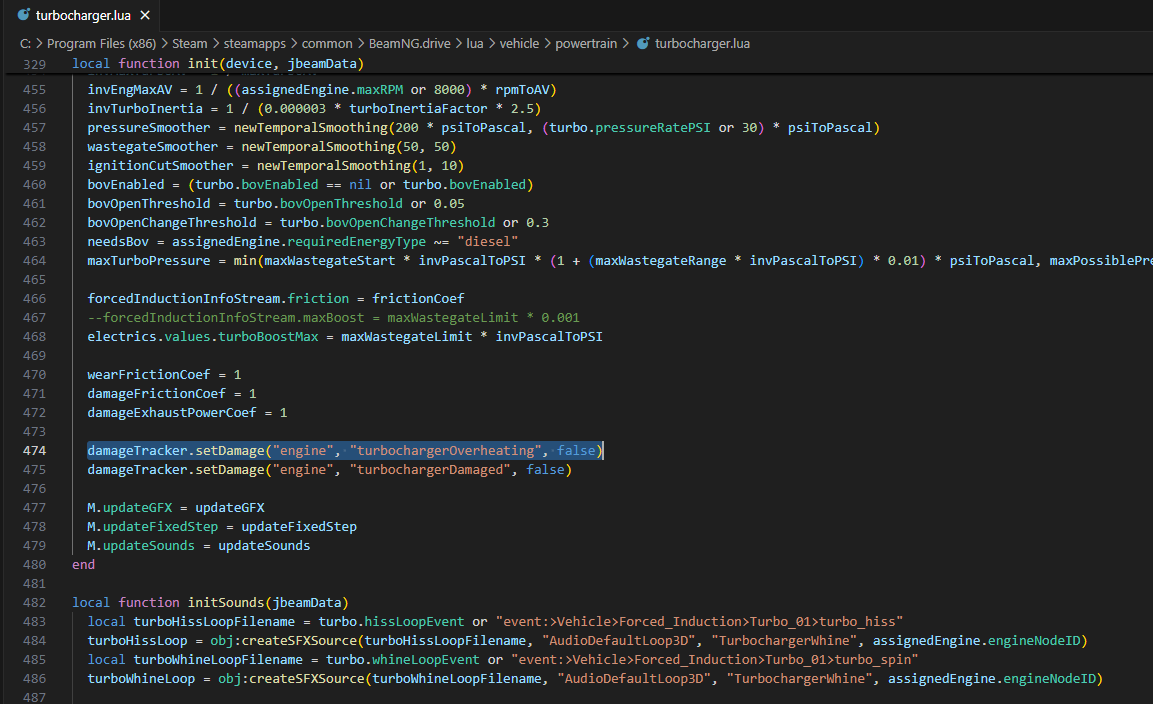
Task: Click the 'end' keyword on line 480
Action: click(x=83, y=564)
